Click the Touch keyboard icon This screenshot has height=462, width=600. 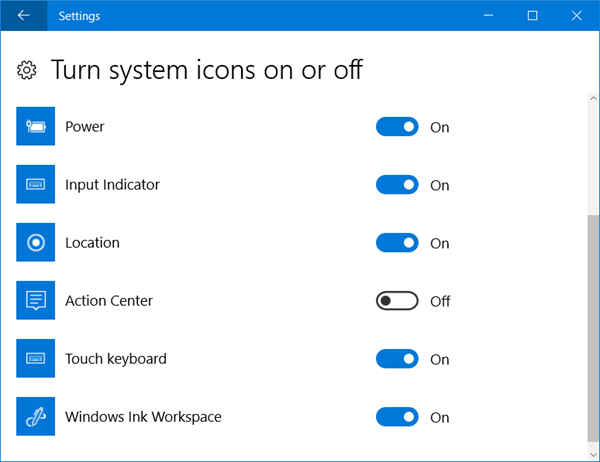coord(36,359)
